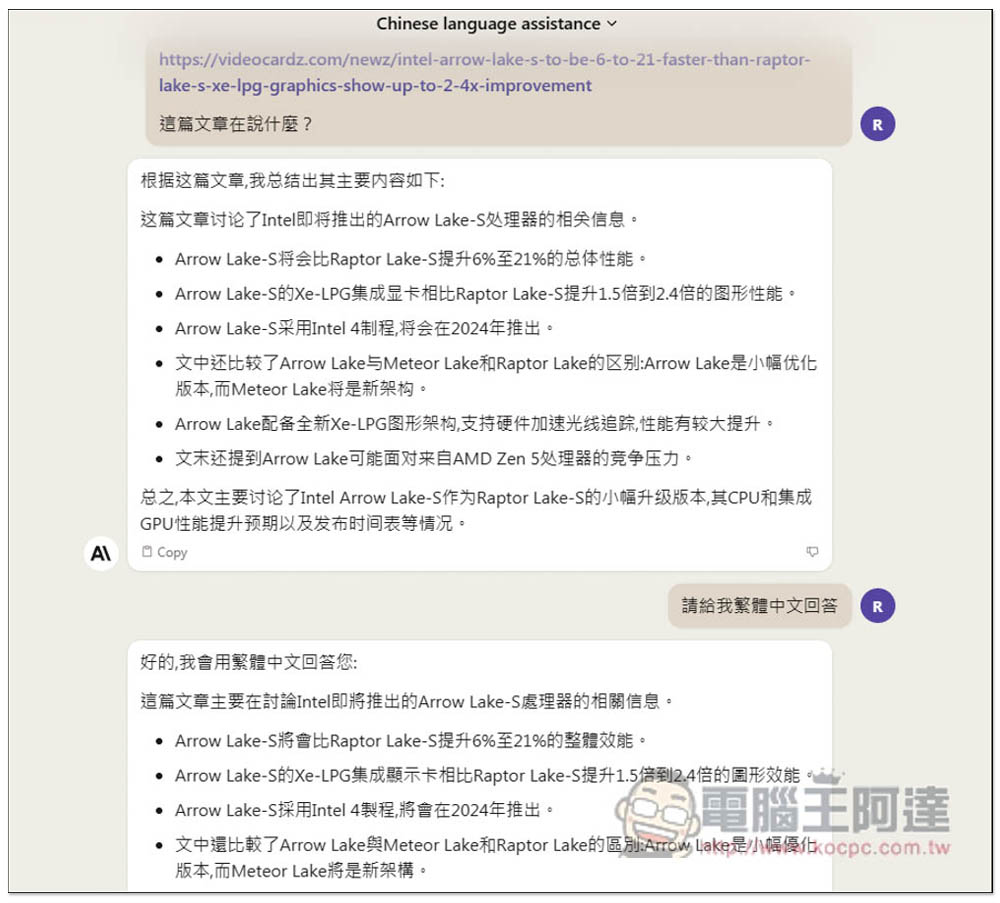Click the line 好的,我會用繁體中文回答您:
The image size is (1000, 903).
(249, 662)
